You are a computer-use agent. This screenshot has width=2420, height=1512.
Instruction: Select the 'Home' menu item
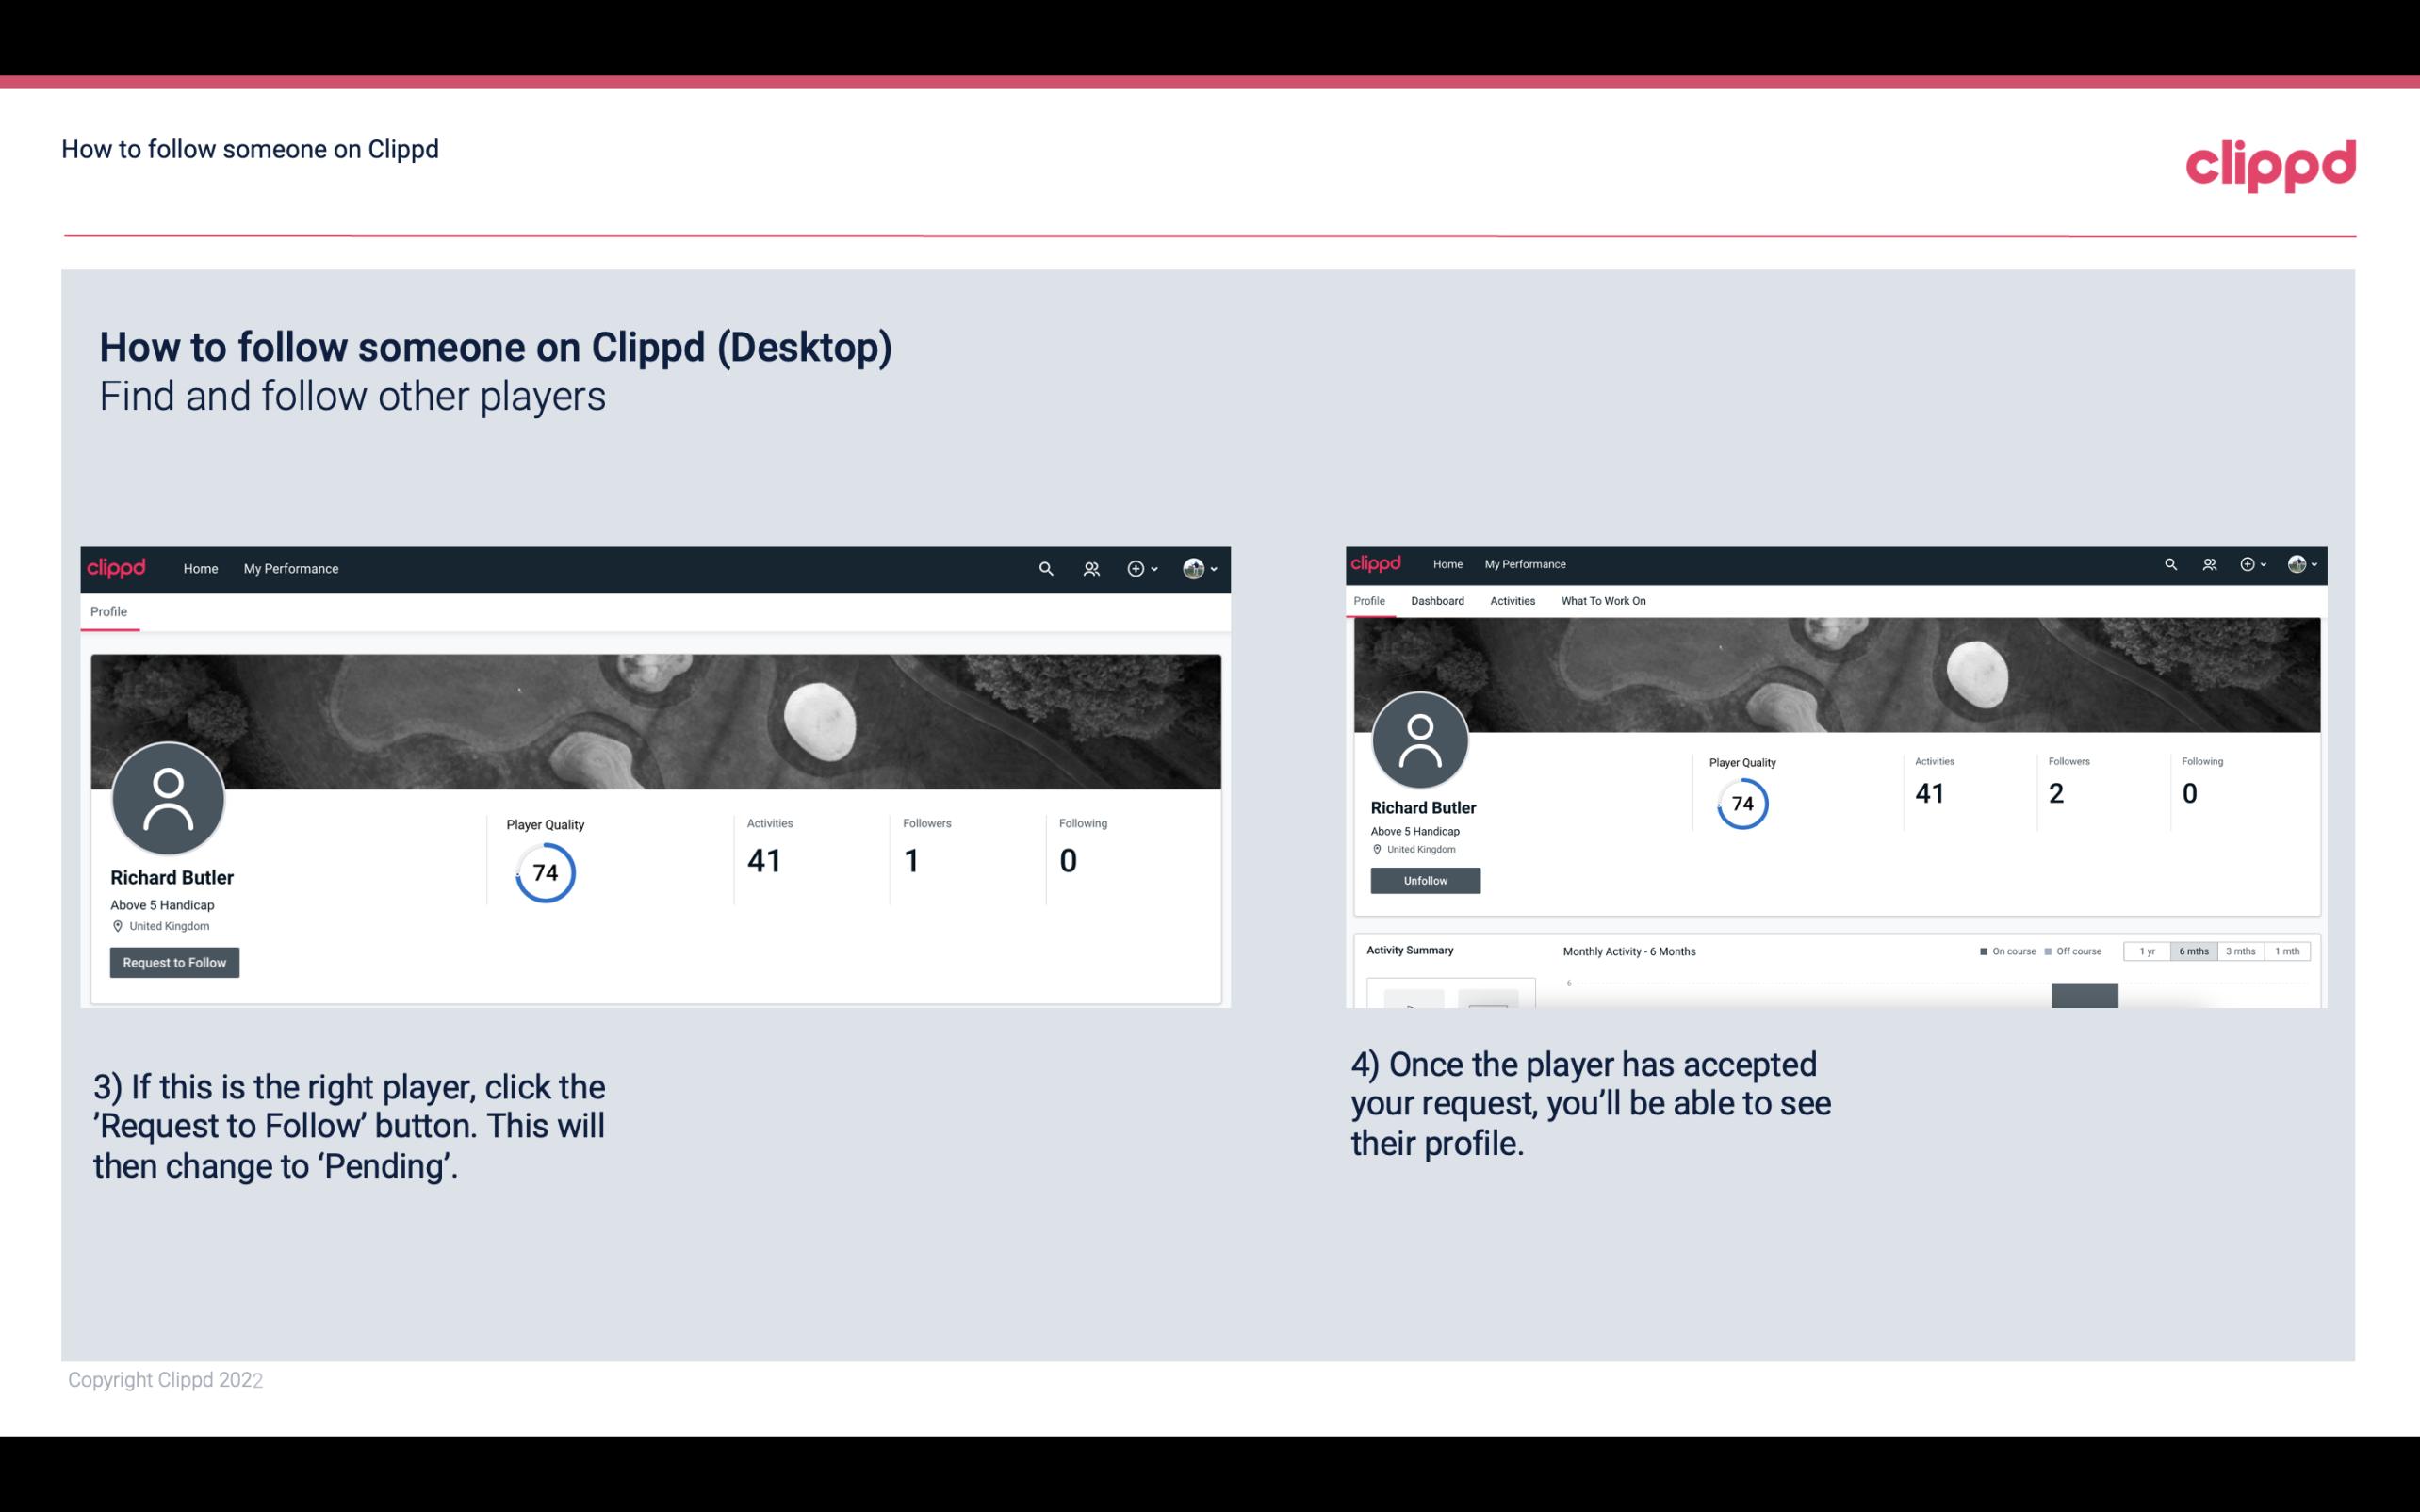coord(201,568)
